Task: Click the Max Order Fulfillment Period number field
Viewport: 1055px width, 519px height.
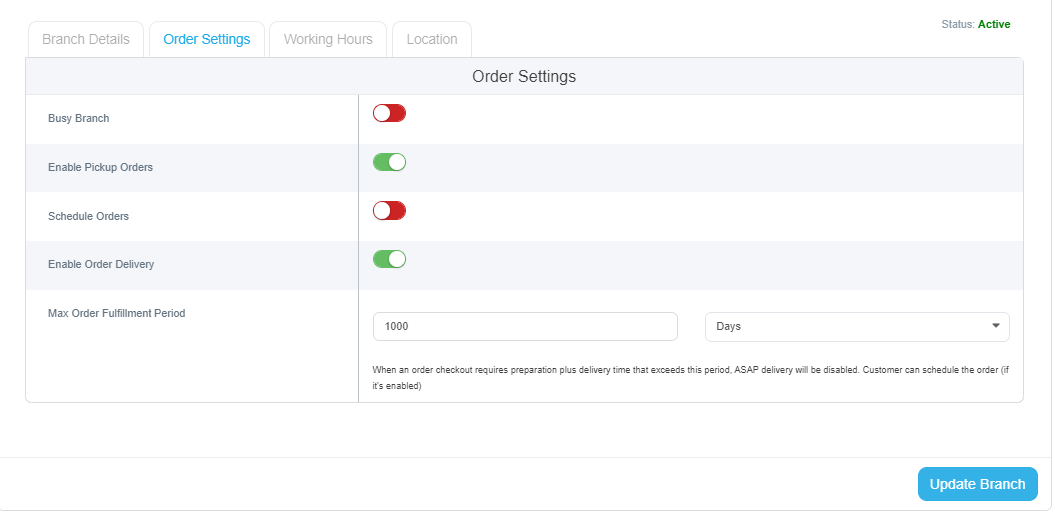Action: [525, 326]
